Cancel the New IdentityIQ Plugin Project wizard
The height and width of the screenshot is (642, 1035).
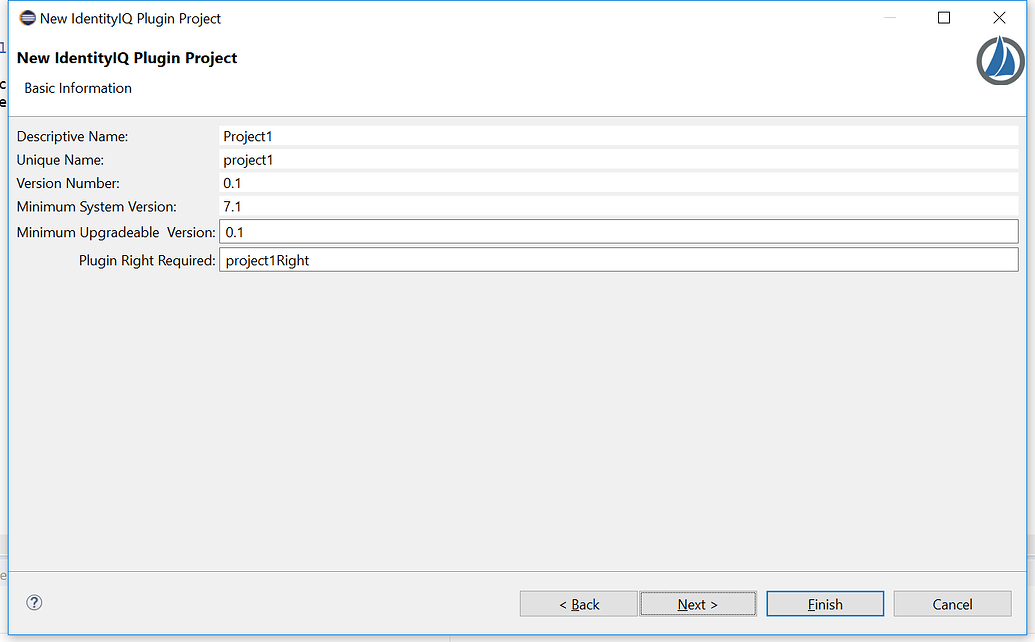[952, 603]
